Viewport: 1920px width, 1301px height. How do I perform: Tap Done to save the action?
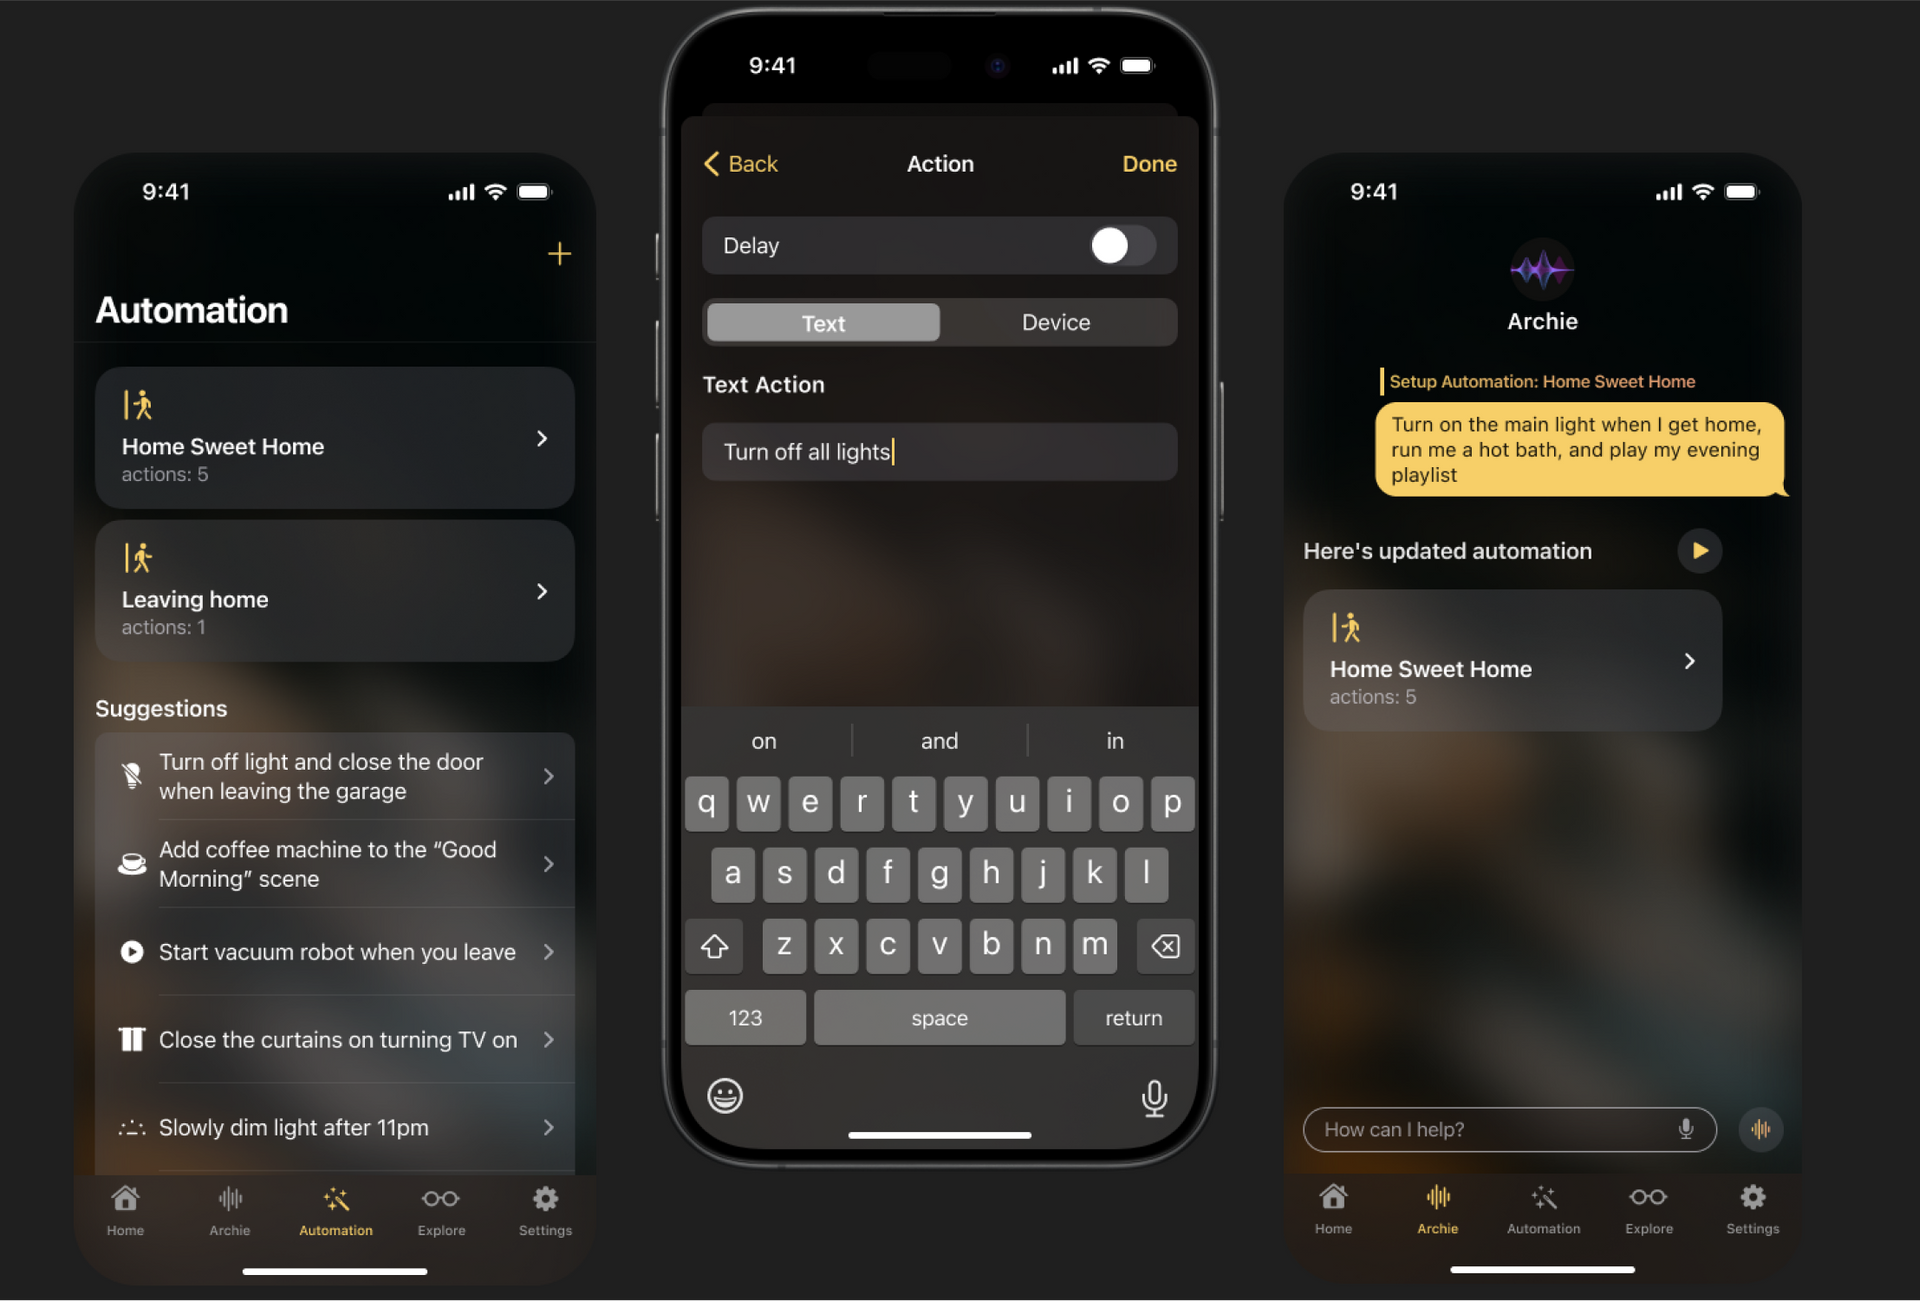point(1149,163)
